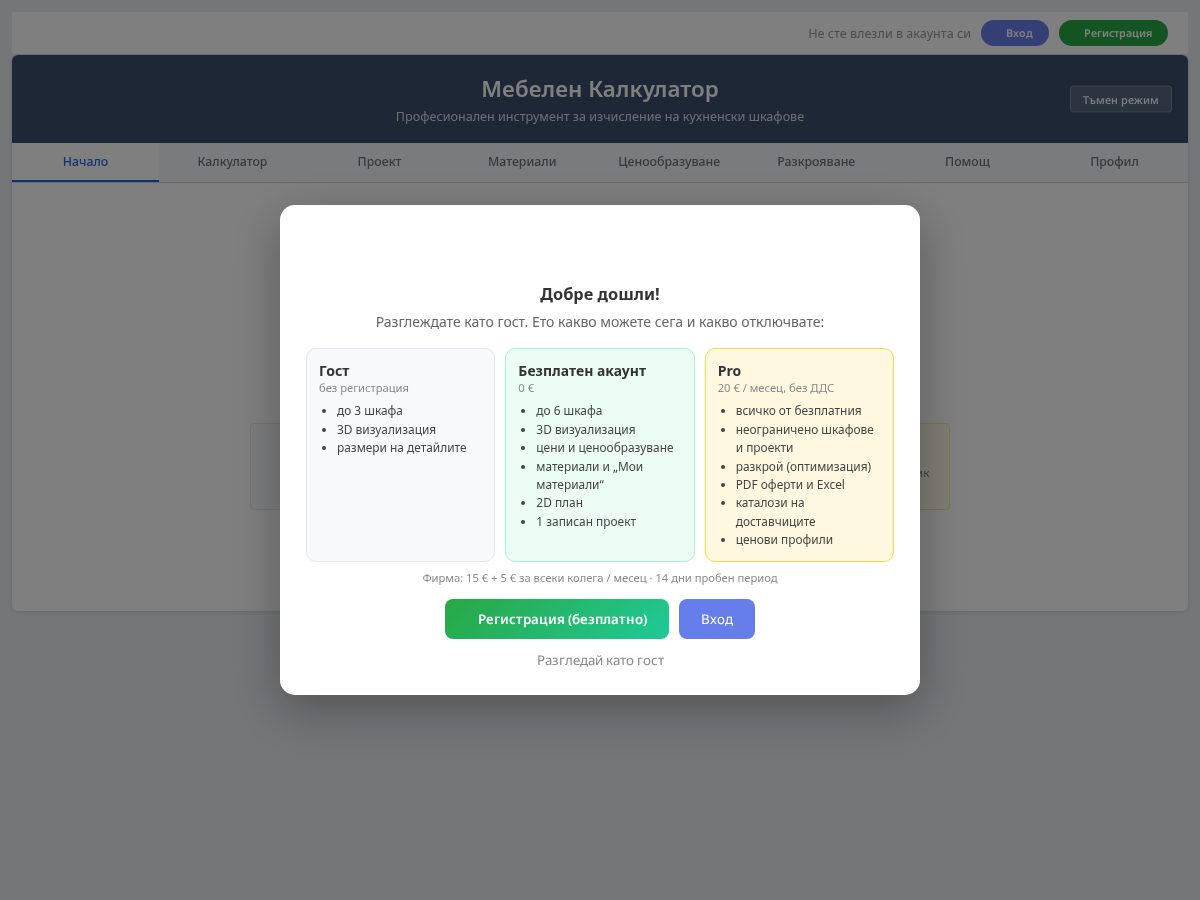Image resolution: width=1200 pixels, height=900 pixels.
Task: Click 'PDF оферти и Excel' list item
Action: 790,485
